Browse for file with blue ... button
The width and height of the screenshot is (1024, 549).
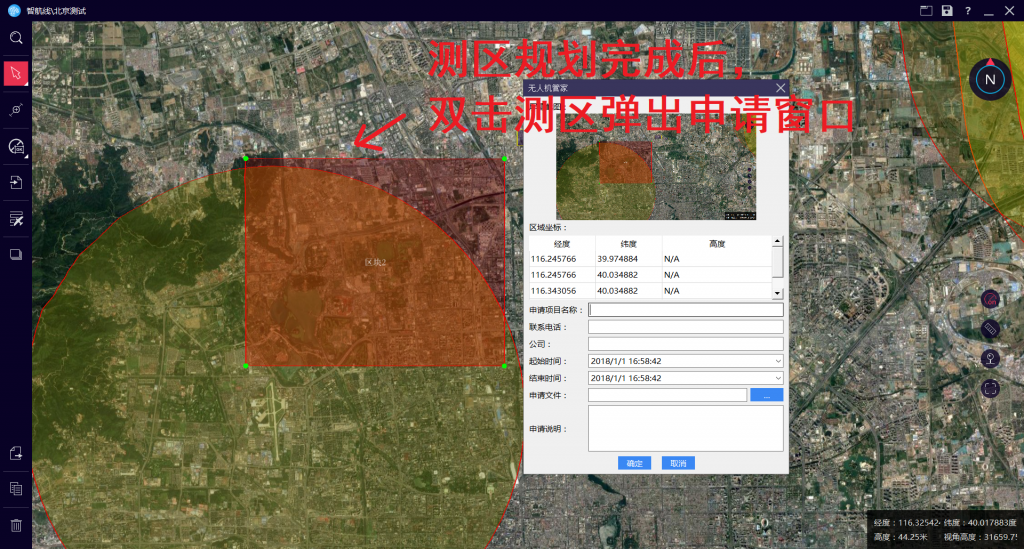(767, 395)
